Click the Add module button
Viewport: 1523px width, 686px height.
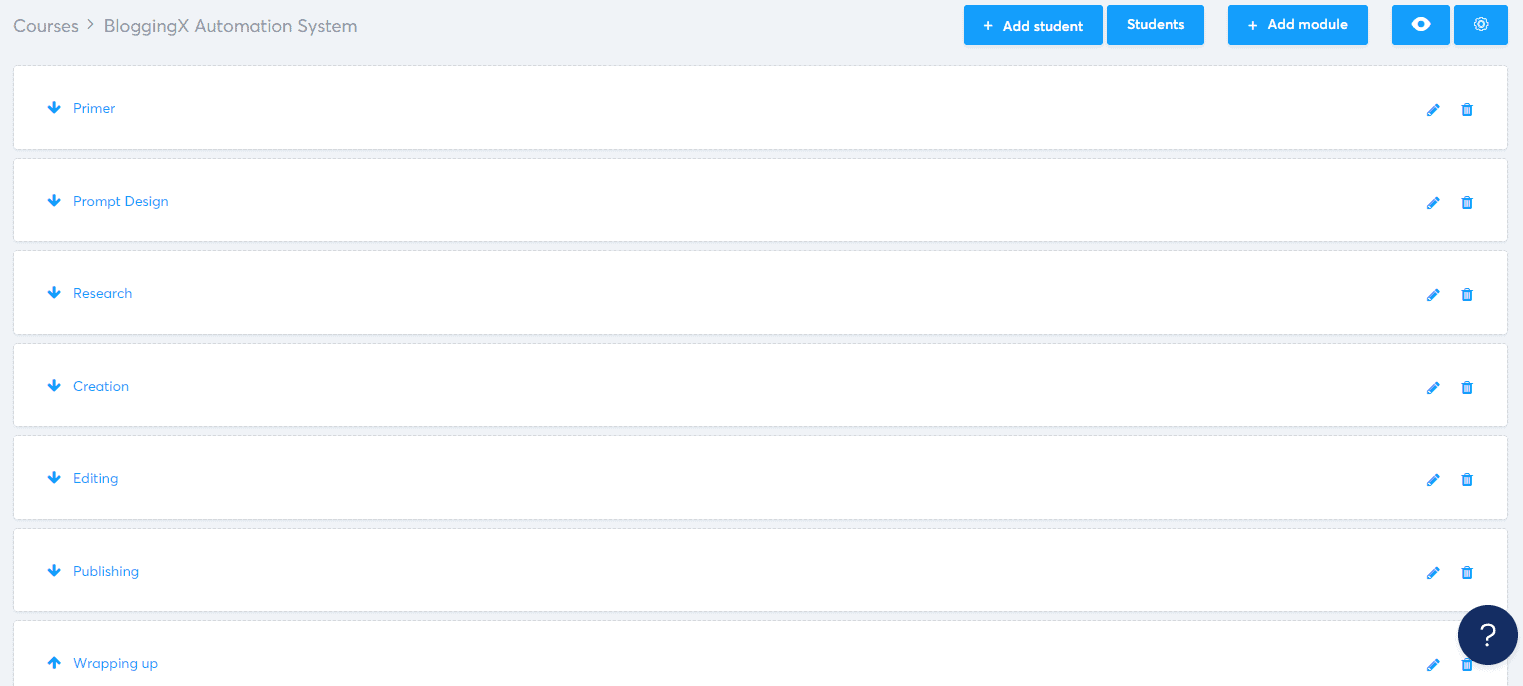click(x=1298, y=25)
